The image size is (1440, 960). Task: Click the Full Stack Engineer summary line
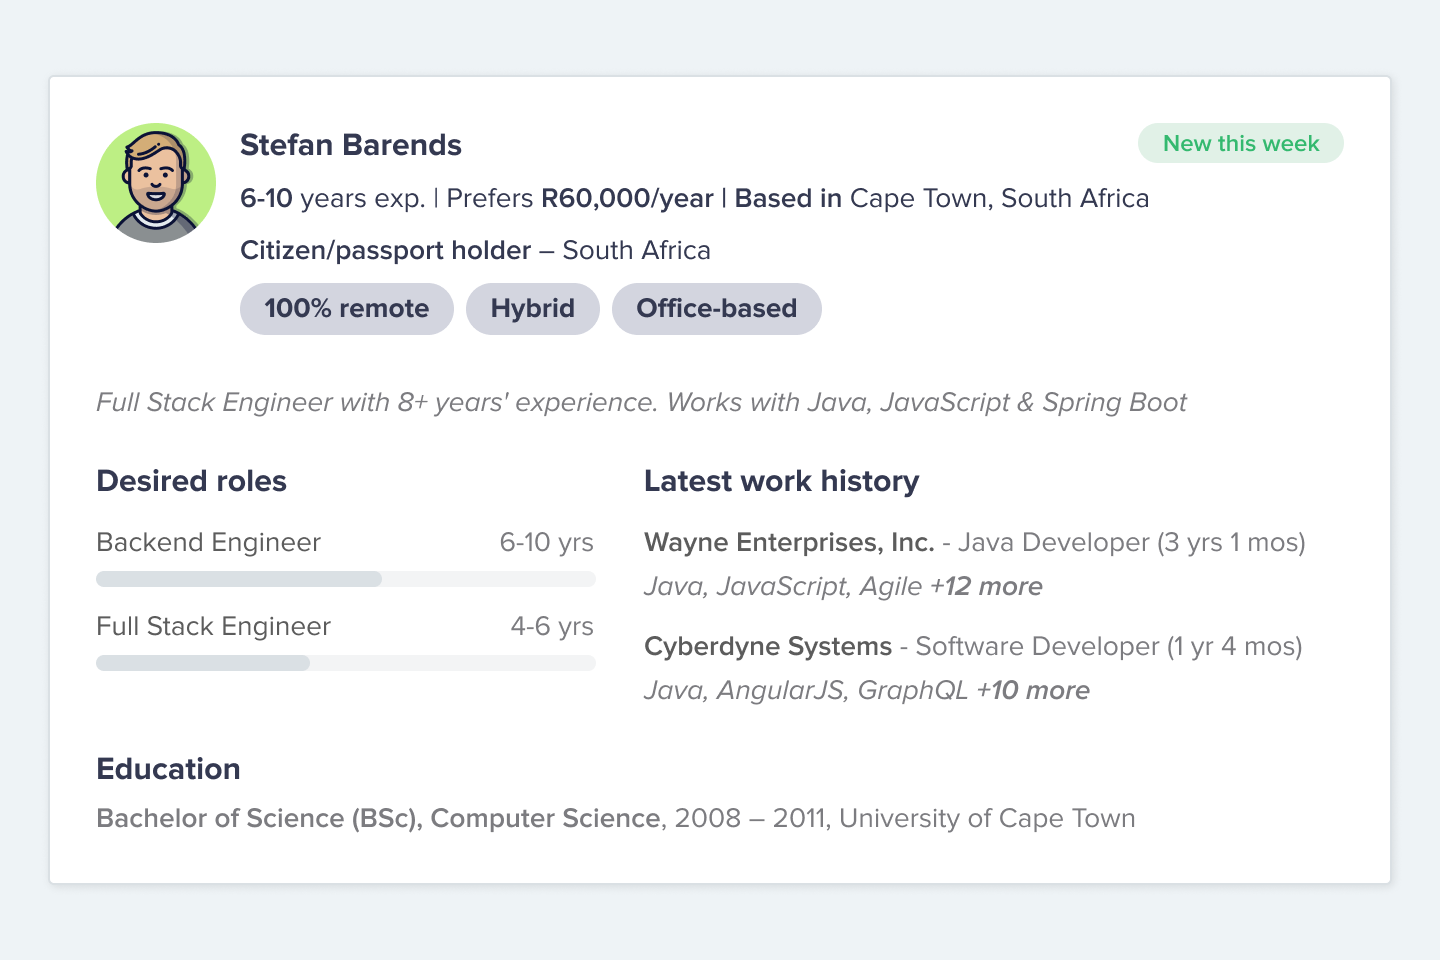point(640,403)
